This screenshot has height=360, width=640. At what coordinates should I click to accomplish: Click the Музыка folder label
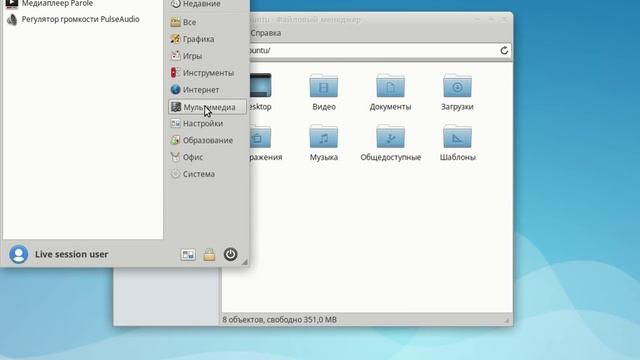point(324,157)
